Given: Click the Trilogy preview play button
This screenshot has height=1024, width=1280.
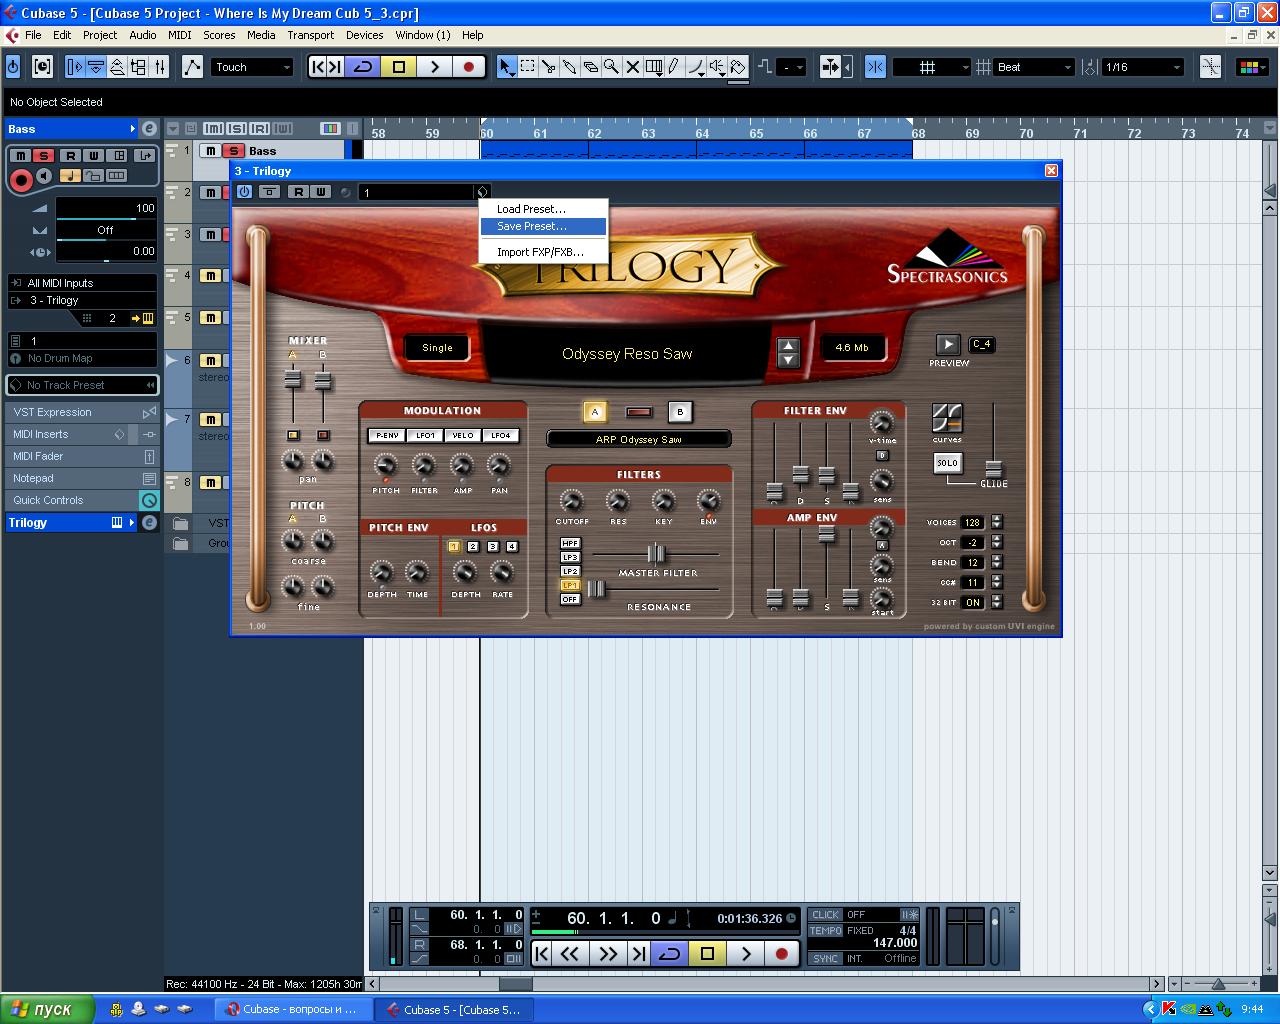Looking at the screenshot, I should (948, 345).
